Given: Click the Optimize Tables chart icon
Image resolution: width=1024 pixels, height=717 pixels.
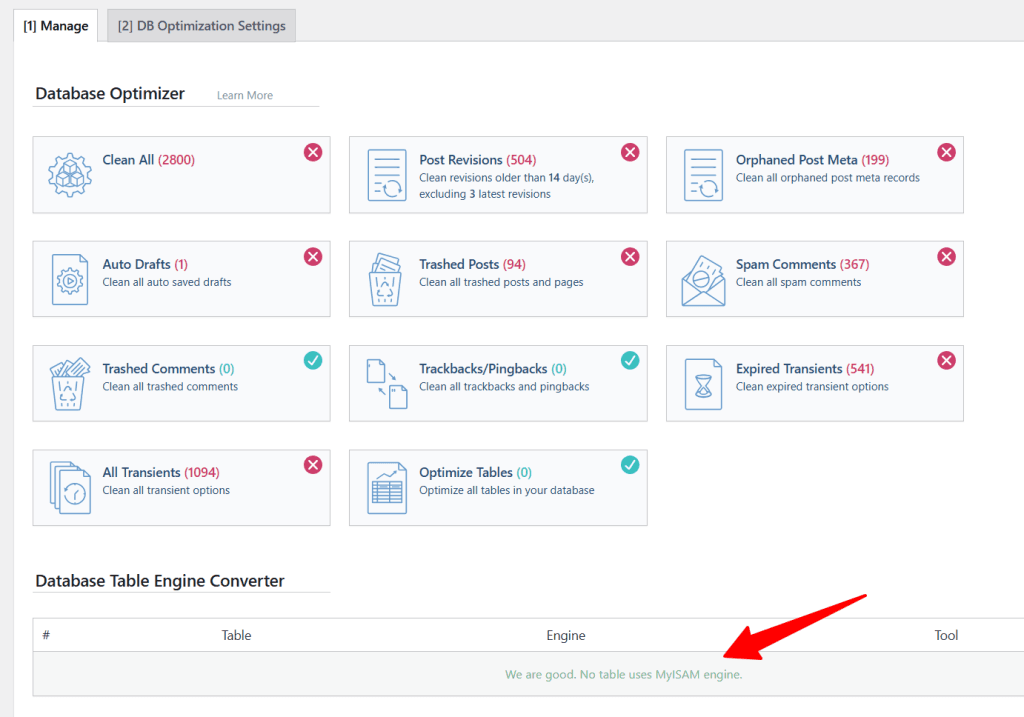Looking at the screenshot, I should 386,487.
